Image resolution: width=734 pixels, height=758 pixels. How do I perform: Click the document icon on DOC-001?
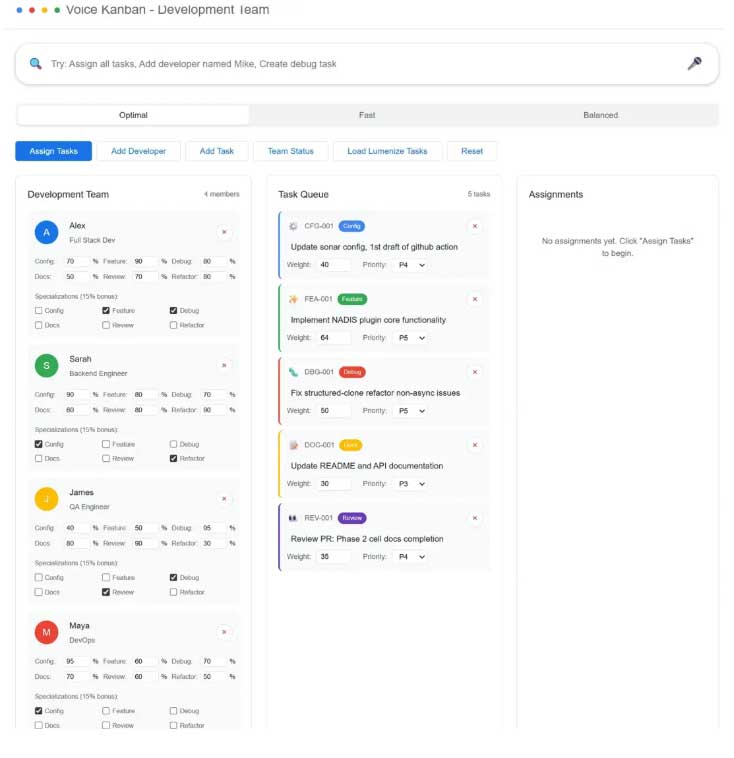[x=293, y=445]
